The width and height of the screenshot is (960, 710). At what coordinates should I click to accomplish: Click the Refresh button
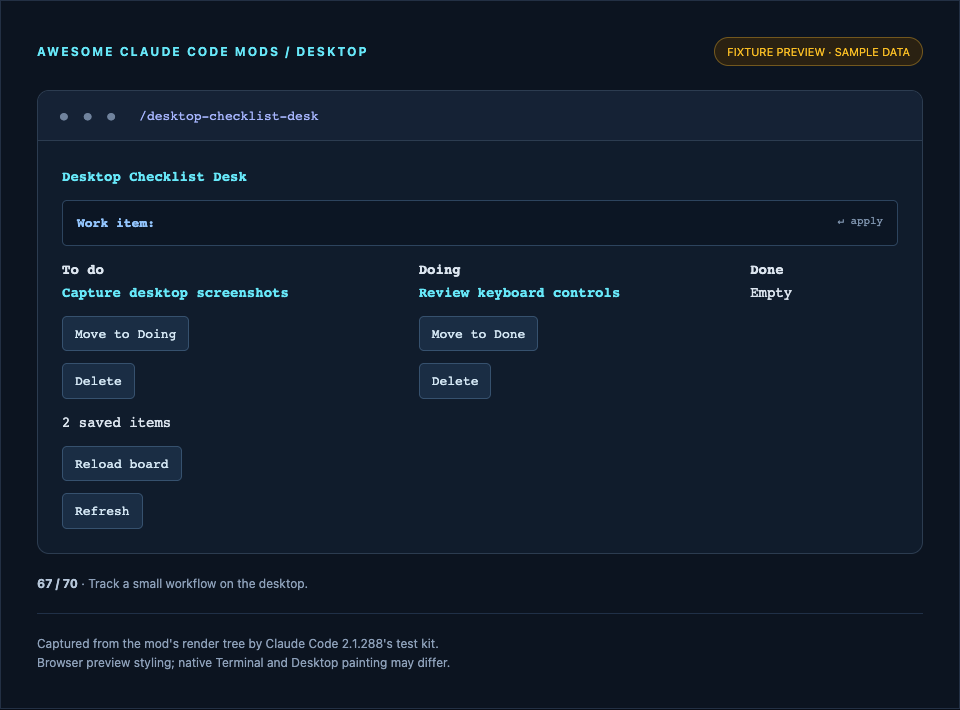(102, 510)
